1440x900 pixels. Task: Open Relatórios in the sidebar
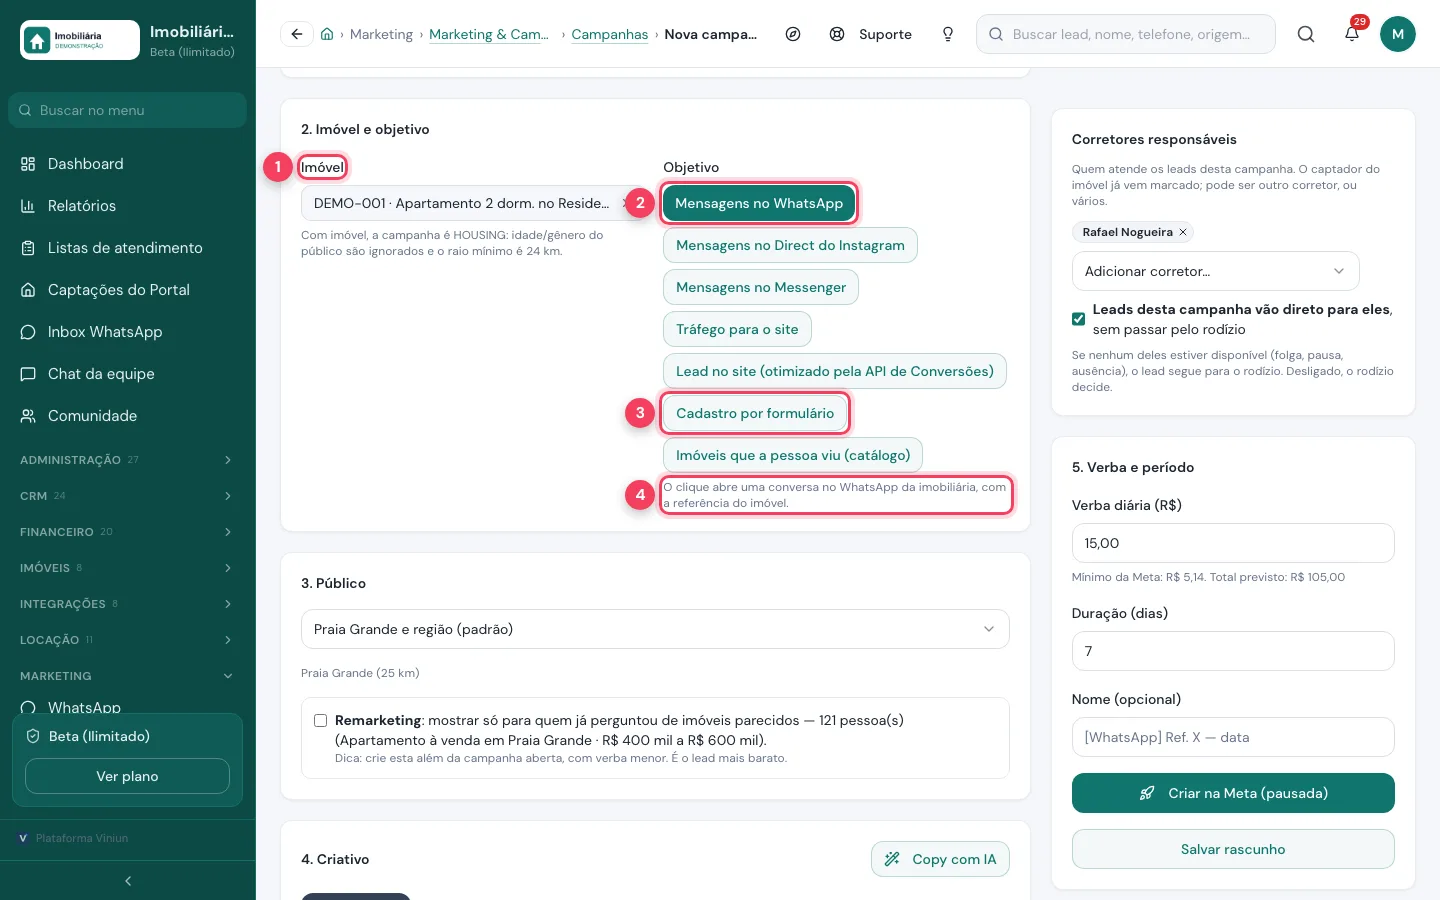pyautogui.click(x=128, y=206)
